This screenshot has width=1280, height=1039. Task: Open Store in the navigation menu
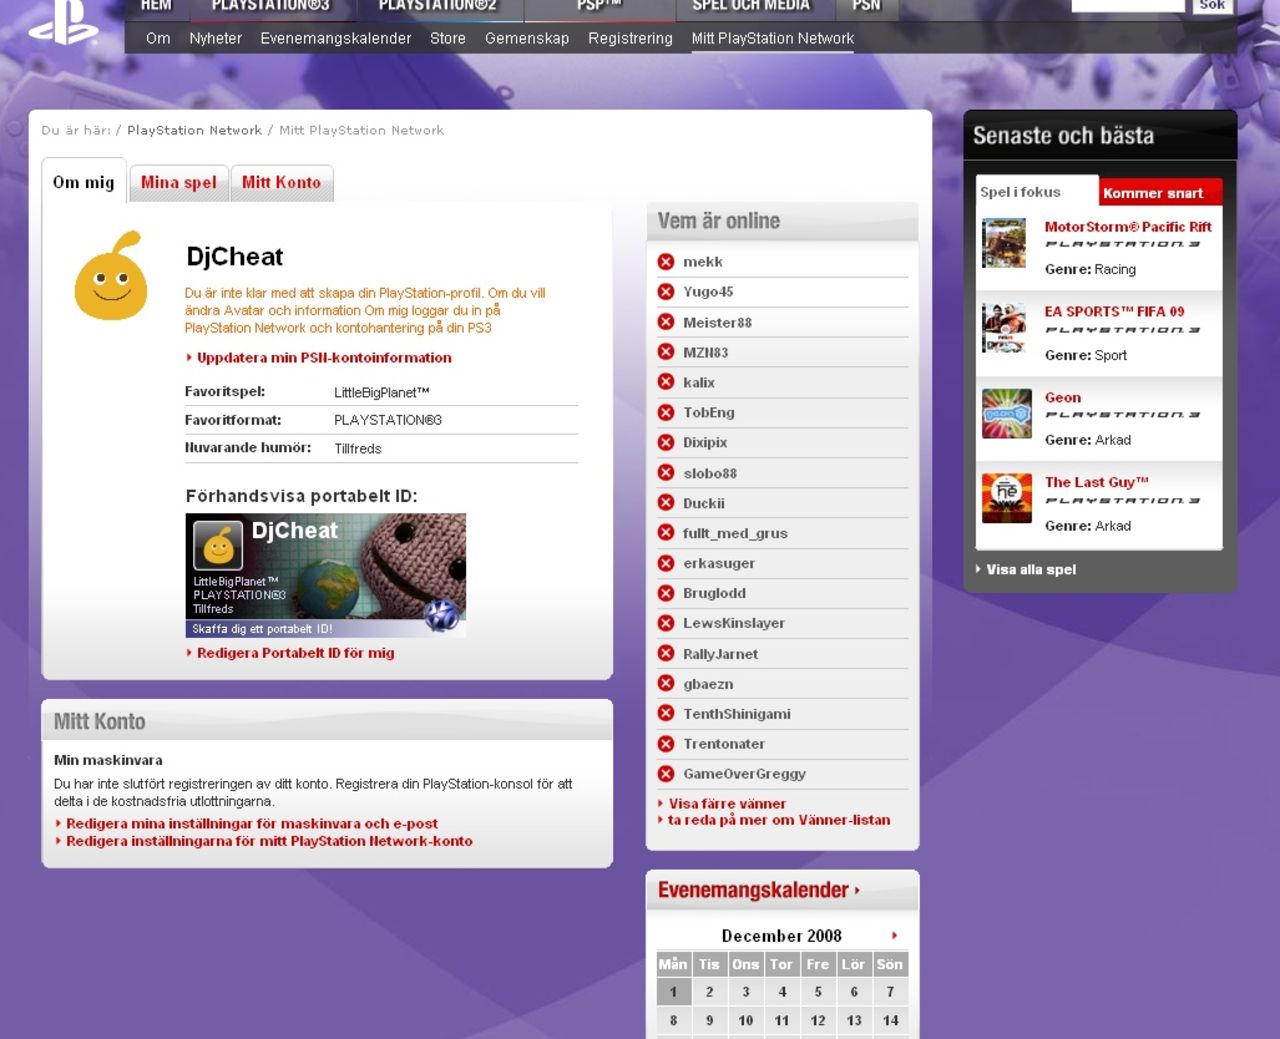447,39
